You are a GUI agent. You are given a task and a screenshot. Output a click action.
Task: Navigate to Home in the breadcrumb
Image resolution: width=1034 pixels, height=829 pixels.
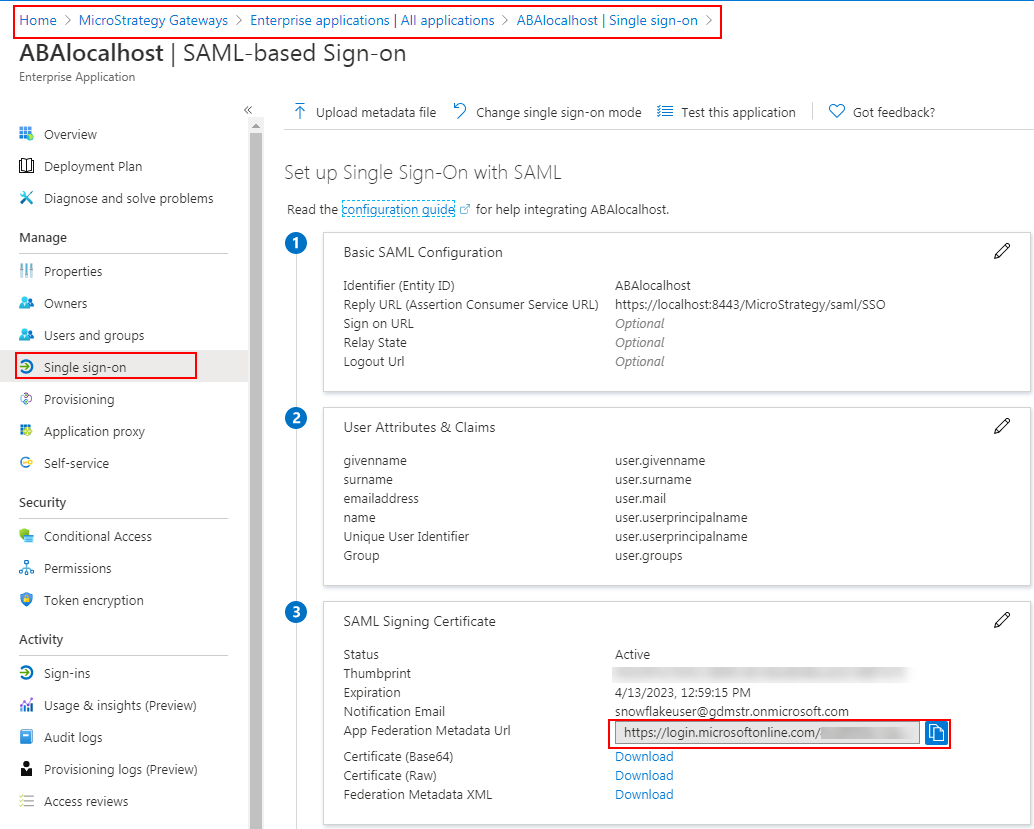point(38,20)
